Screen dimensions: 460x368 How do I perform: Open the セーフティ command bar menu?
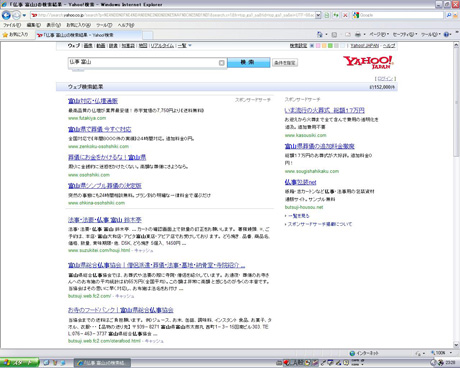point(405,35)
